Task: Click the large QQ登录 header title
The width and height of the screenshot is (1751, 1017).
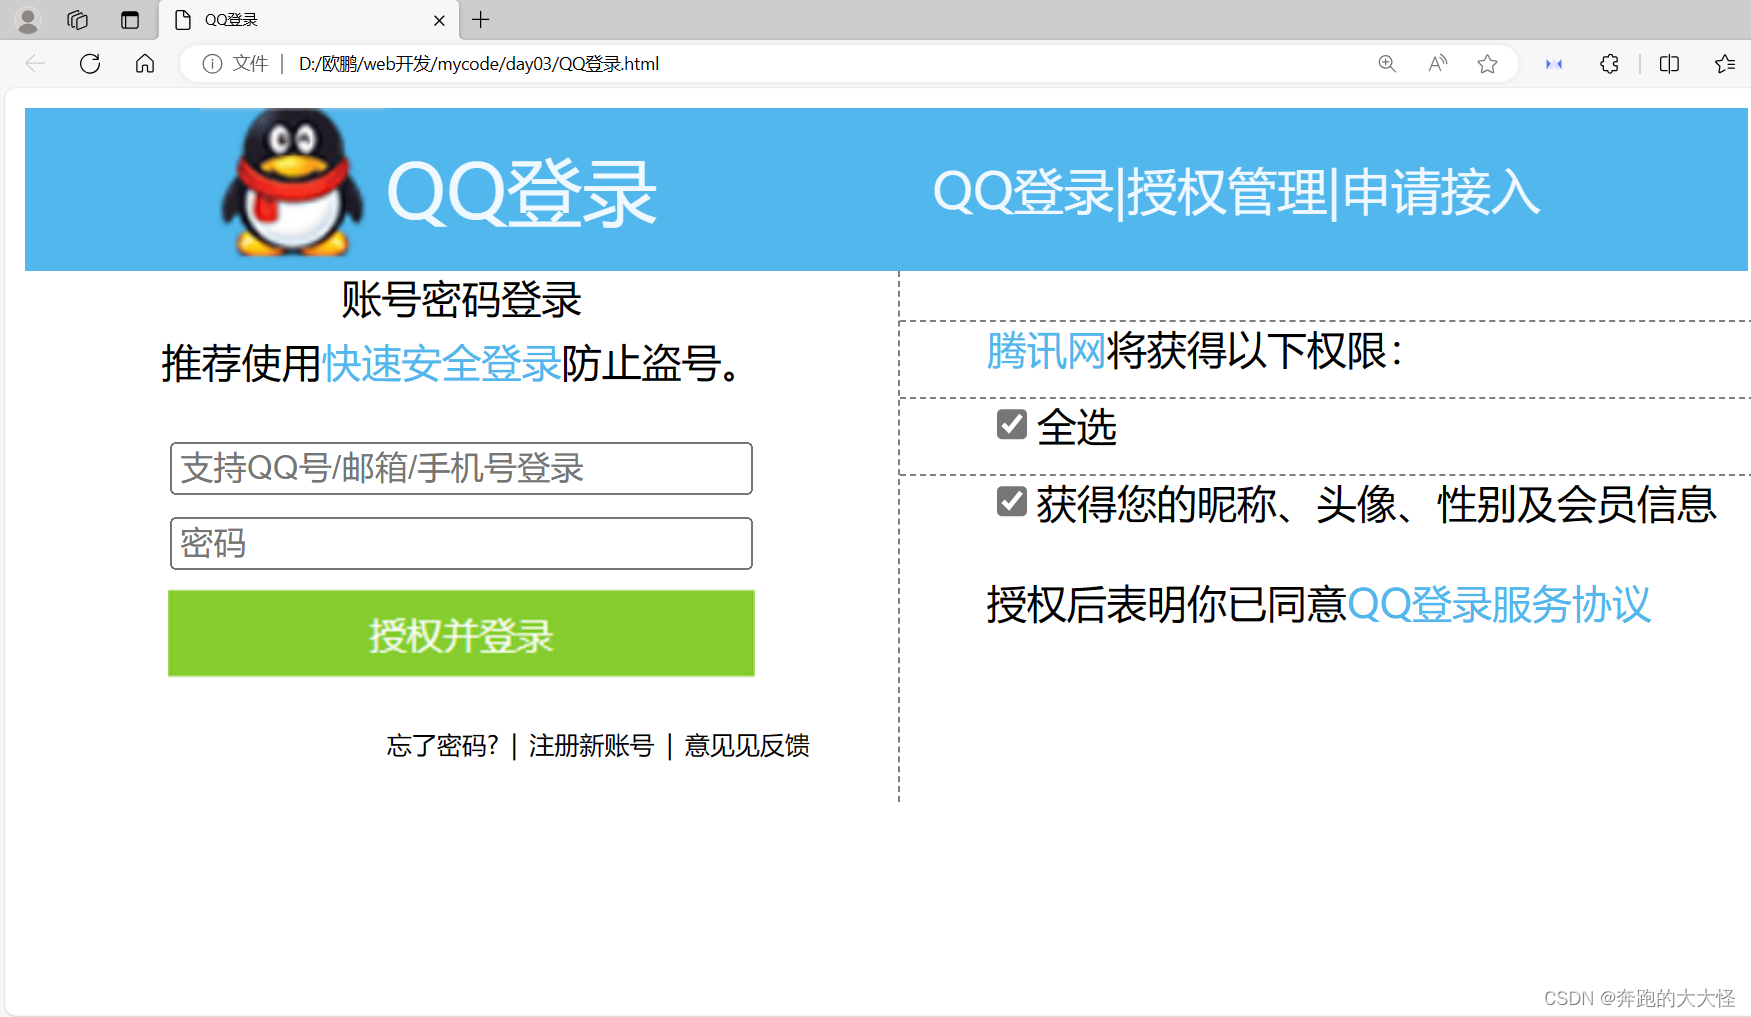Action: pos(521,192)
